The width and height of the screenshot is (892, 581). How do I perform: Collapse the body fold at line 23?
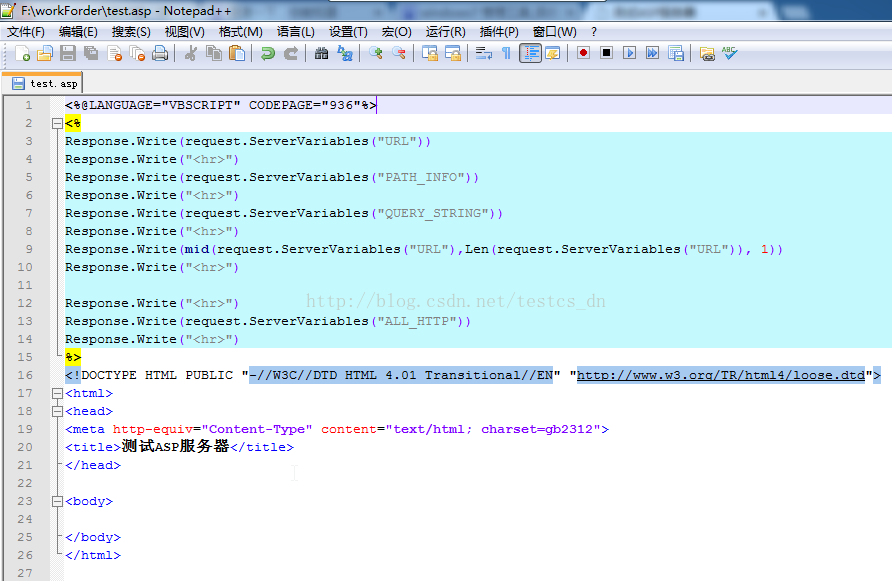(x=57, y=501)
